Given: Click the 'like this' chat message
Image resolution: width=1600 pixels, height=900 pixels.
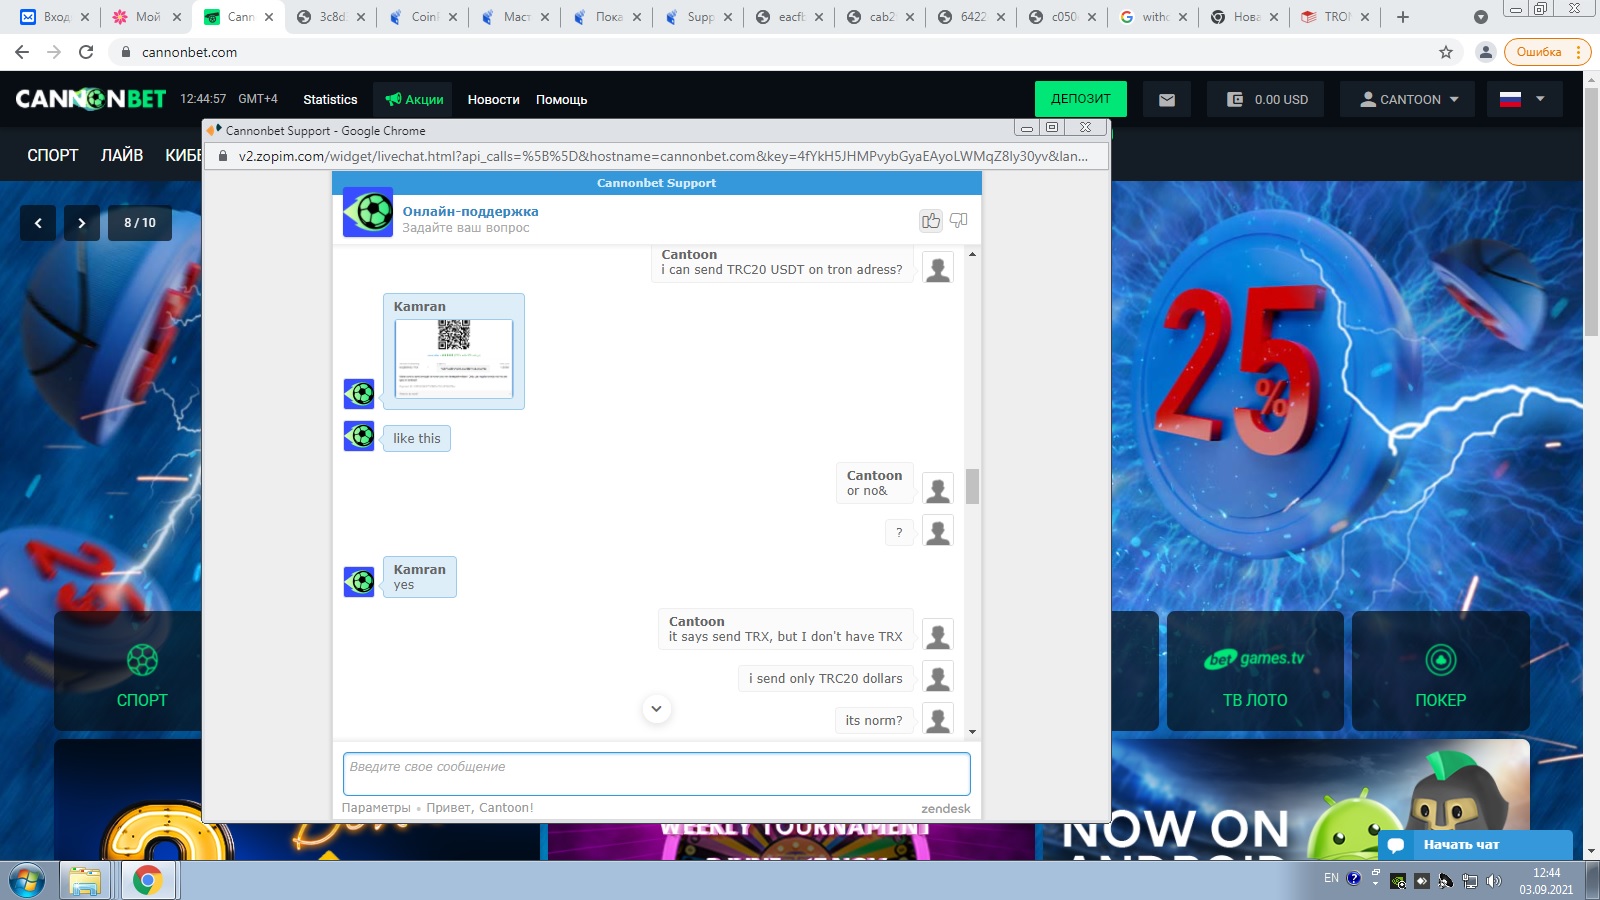Looking at the screenshot, I should [416, 438].
